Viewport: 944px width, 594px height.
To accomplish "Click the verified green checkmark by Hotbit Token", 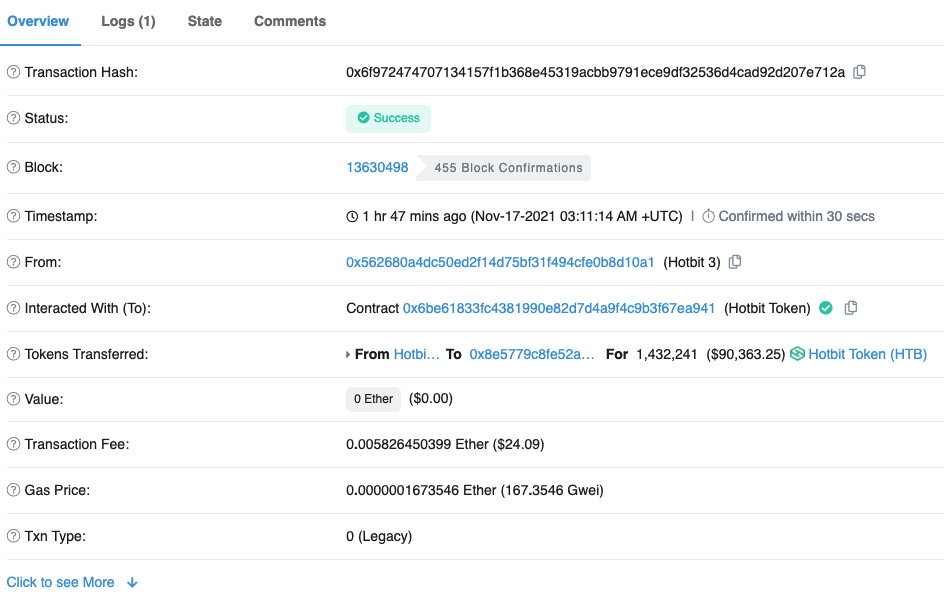I will click(826, 308).
